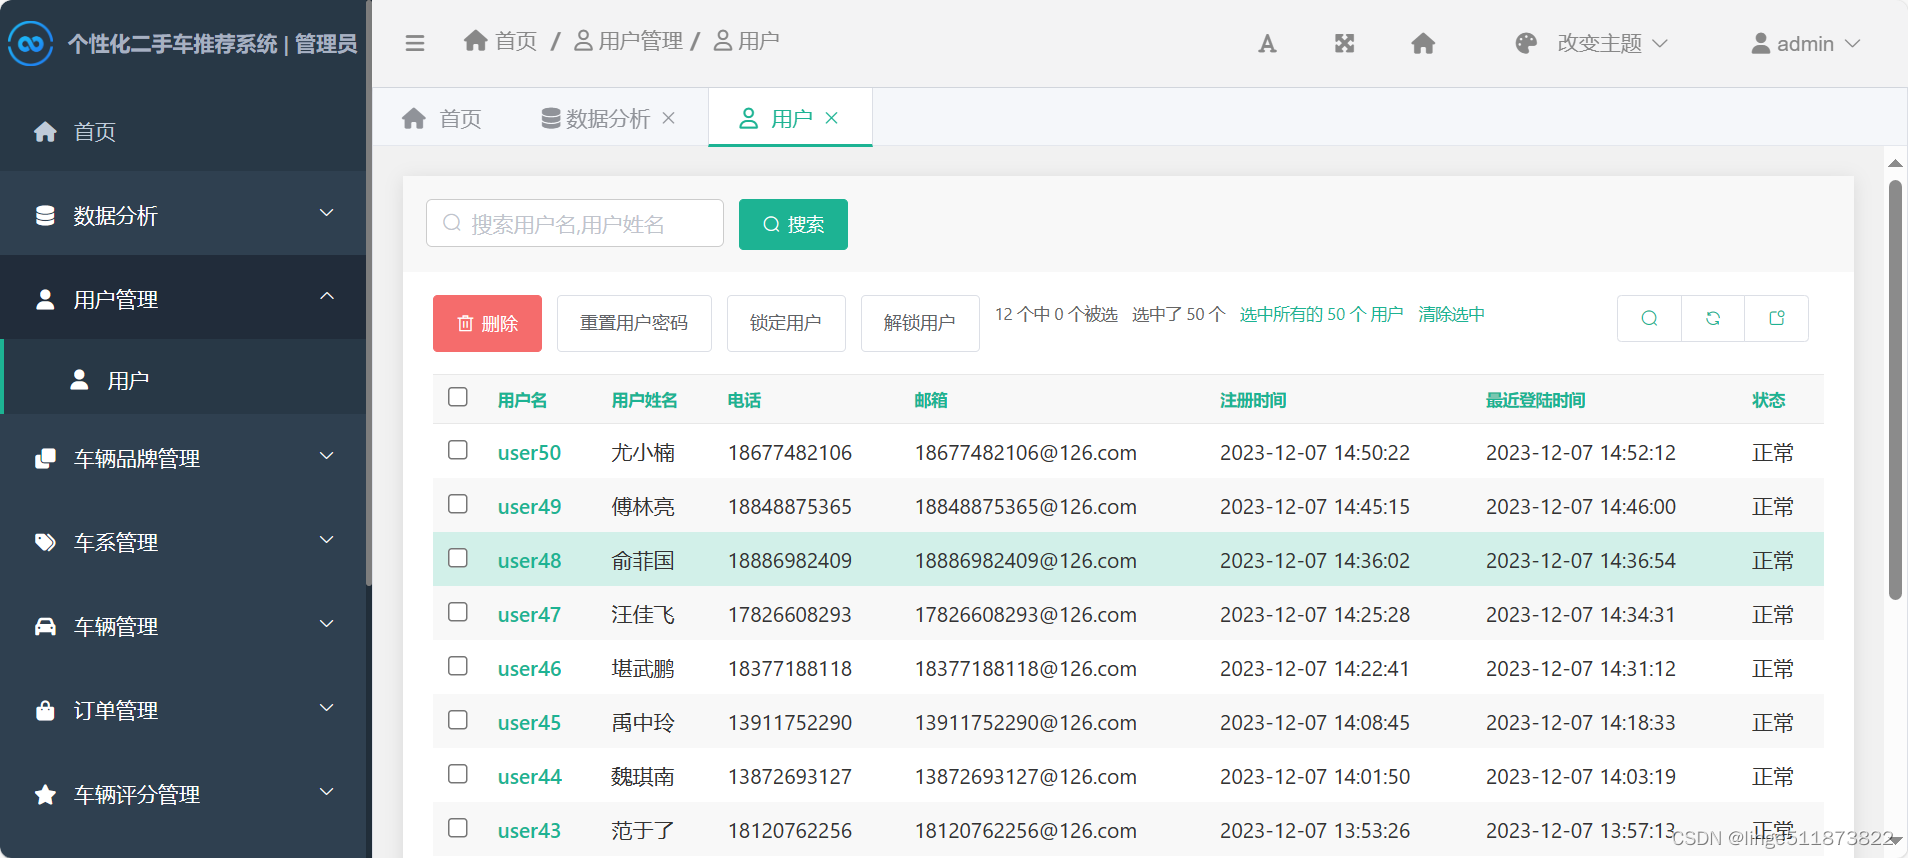Click the database icon beside 数据分析
The height and width of the screenshot is (858, 1908).
[x=45, y=215]
